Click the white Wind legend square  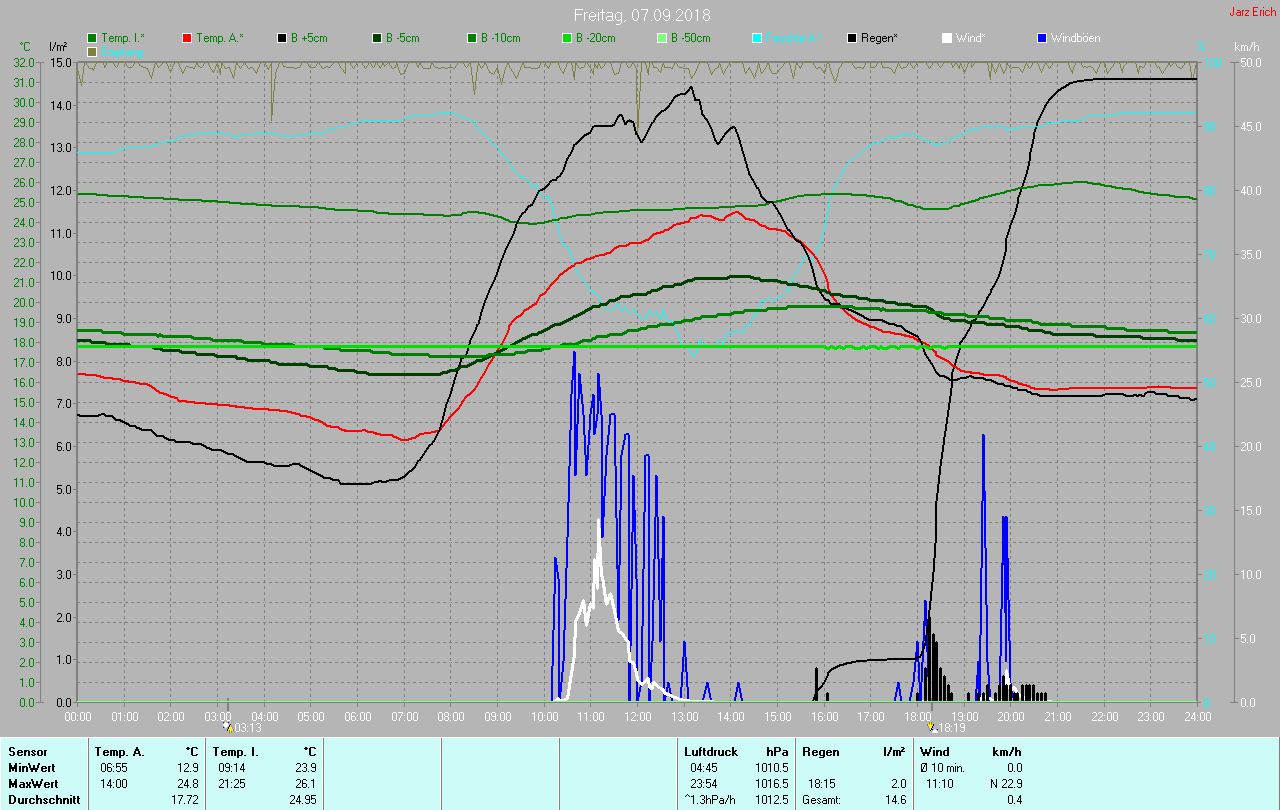point(947,38)
